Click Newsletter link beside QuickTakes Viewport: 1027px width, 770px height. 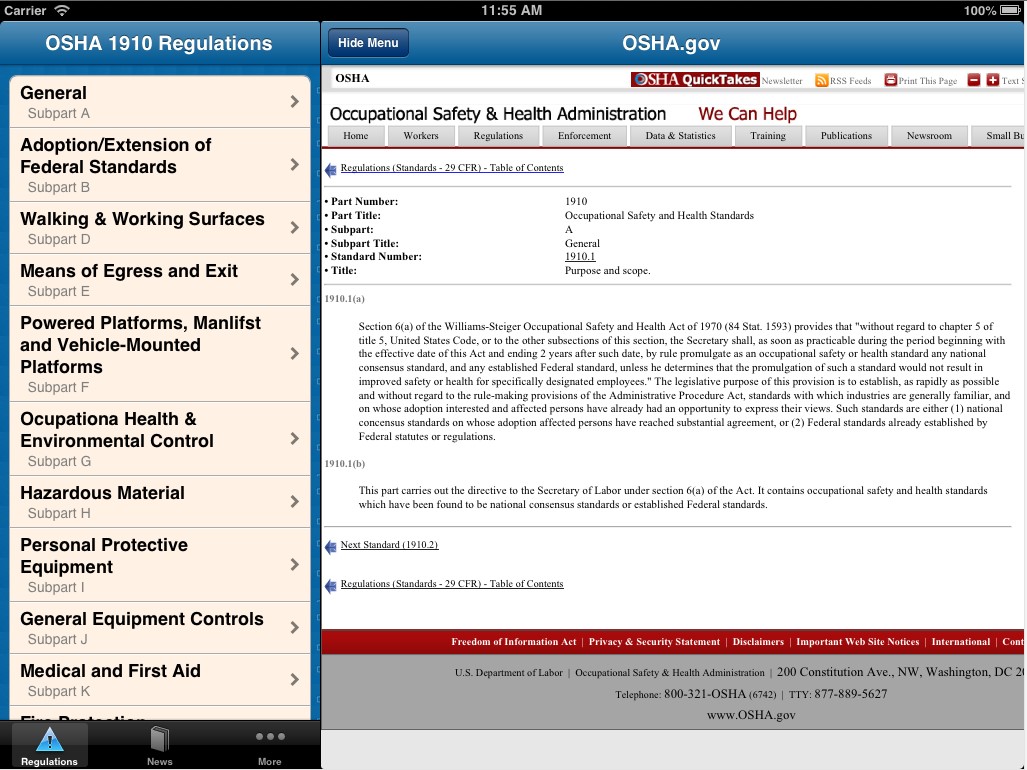[782, 81]
